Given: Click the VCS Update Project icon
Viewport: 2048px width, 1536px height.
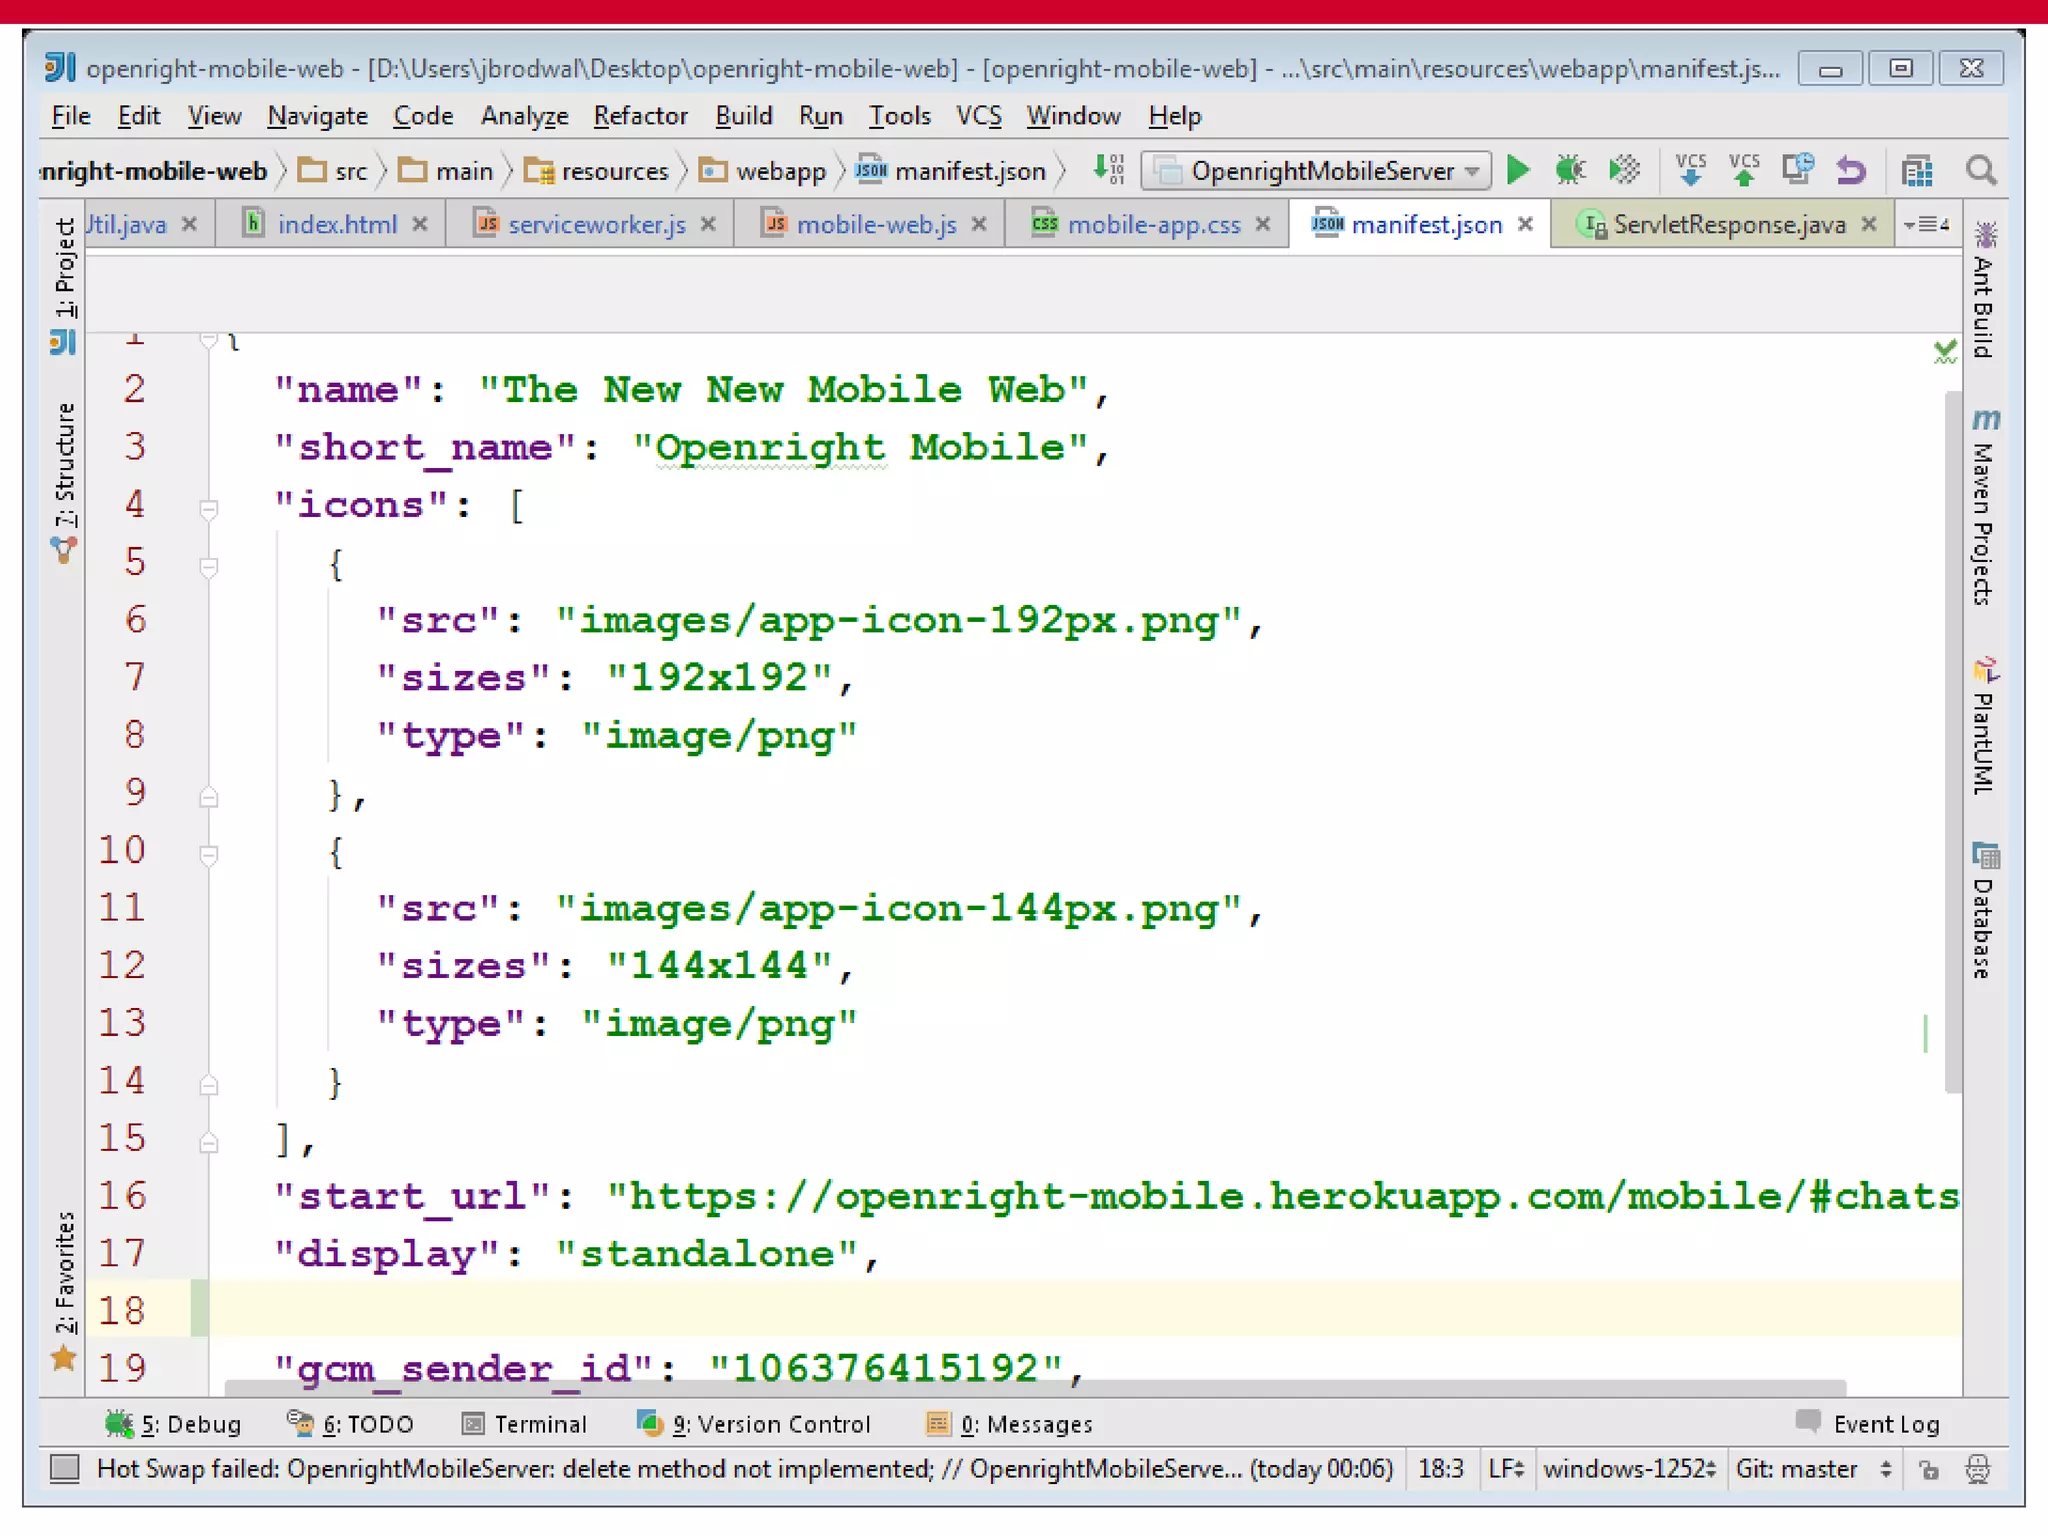Looking at the screenshot, I should pyautogui.click(x=1690, y=170).
